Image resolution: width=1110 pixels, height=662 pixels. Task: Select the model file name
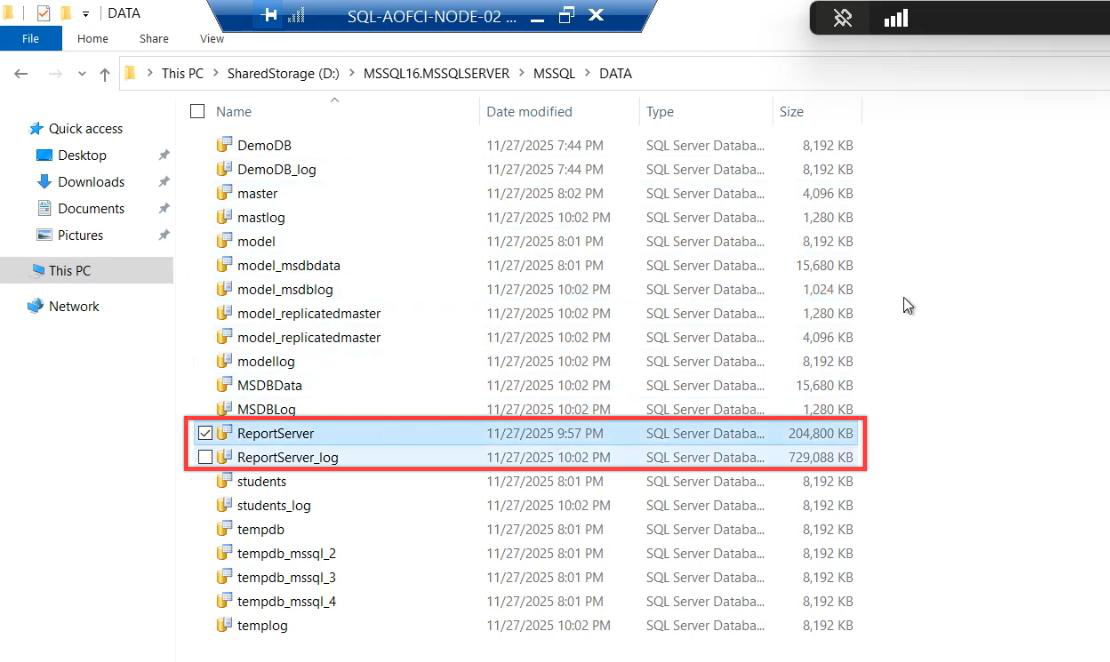tap(256, 241)
